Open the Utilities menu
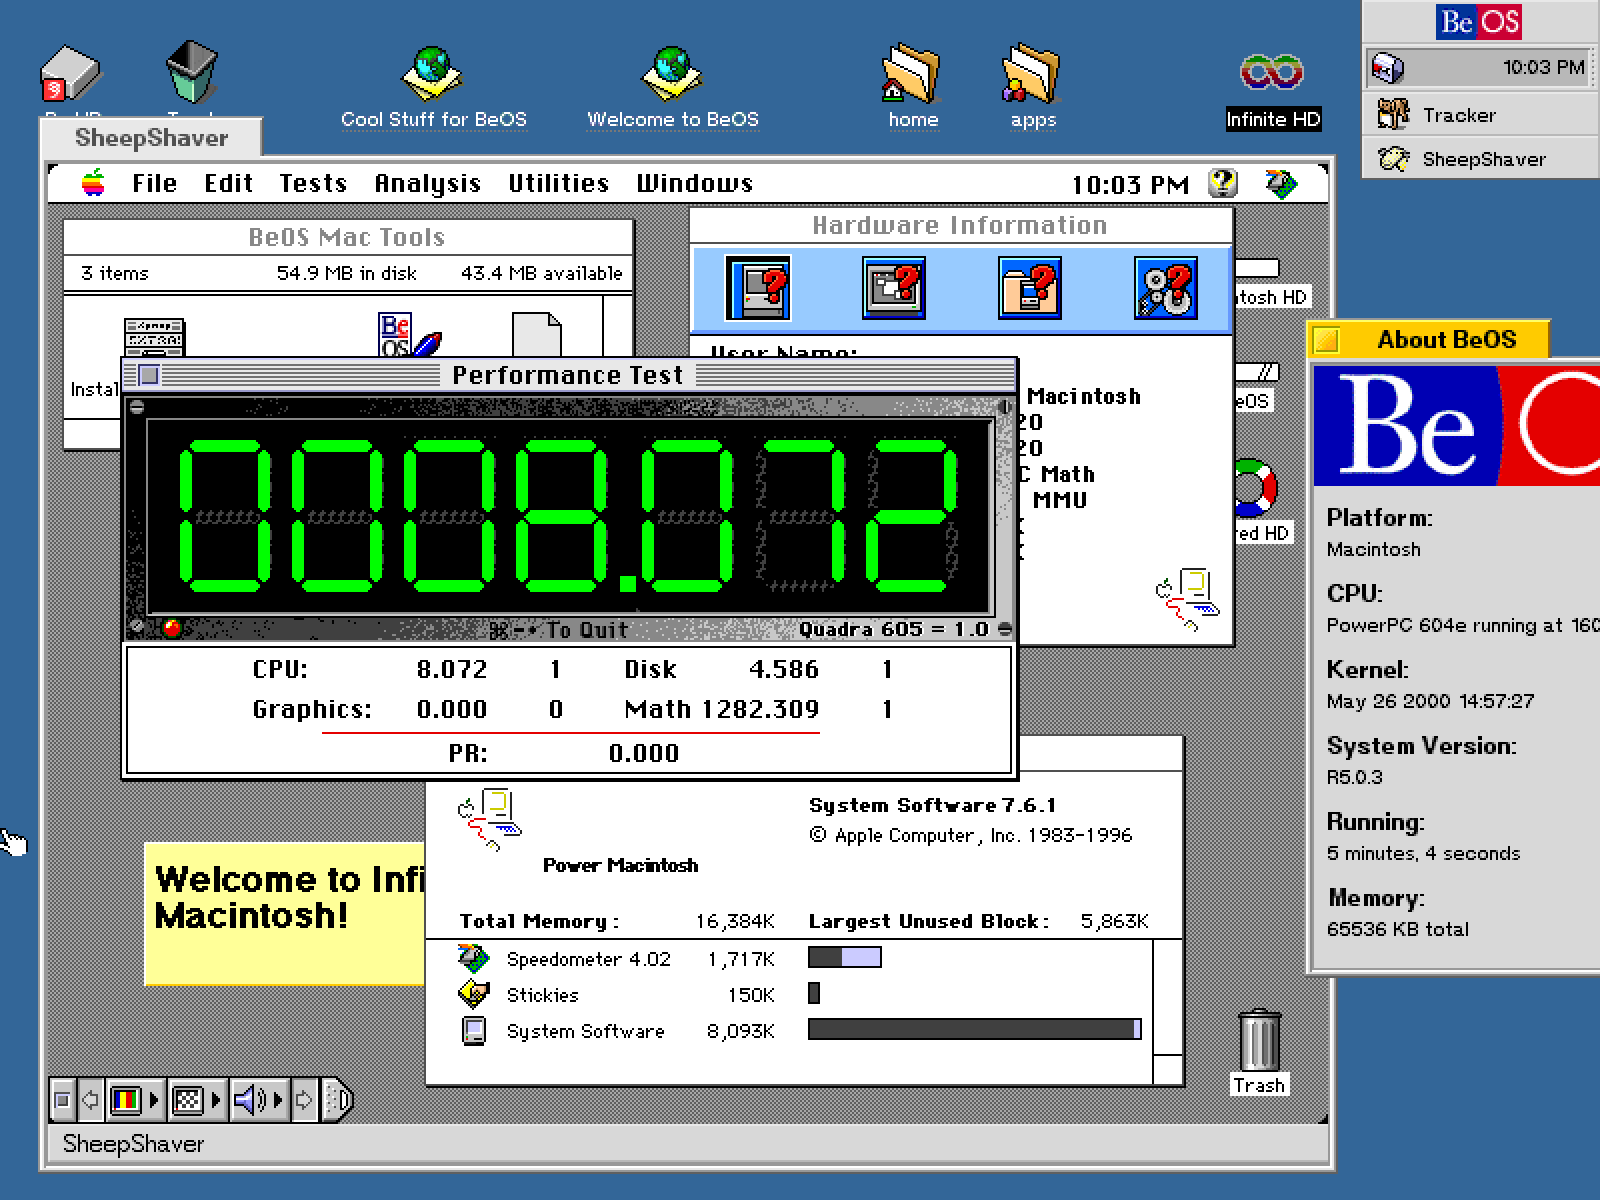This screenshot has height=1200, width=1600. [559, 183]
